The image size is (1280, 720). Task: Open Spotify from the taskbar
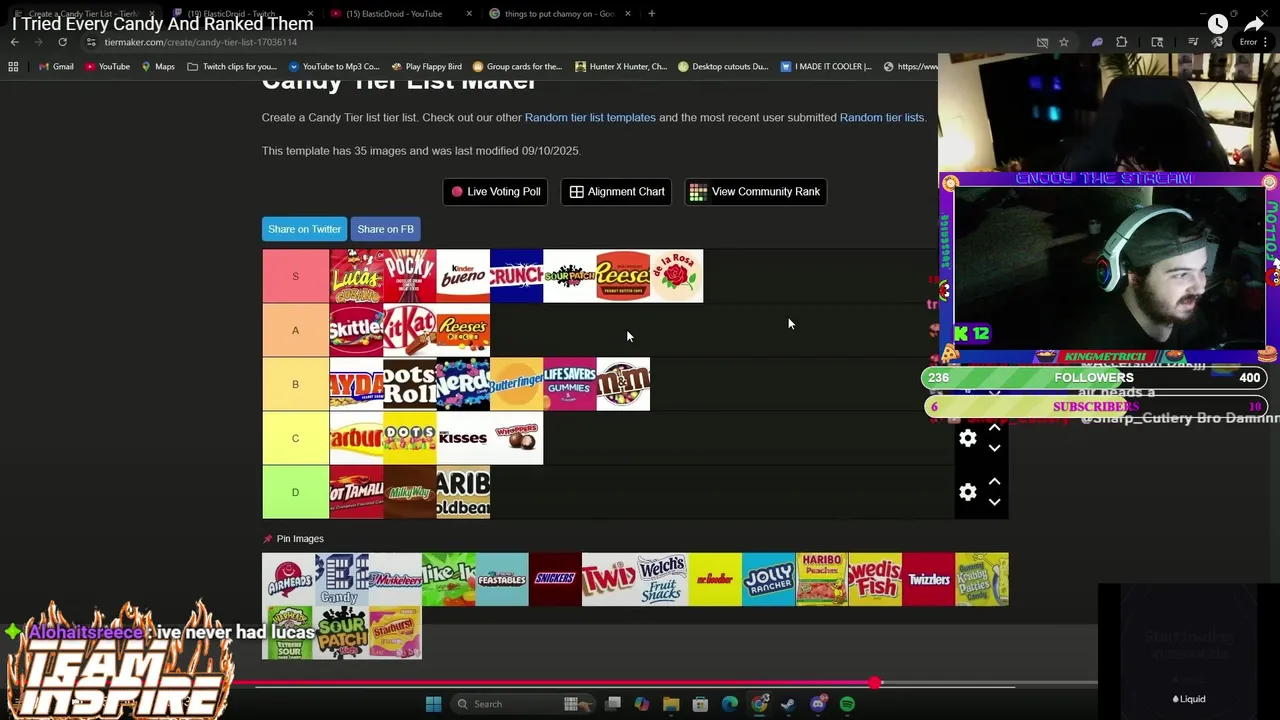point(847,704)
